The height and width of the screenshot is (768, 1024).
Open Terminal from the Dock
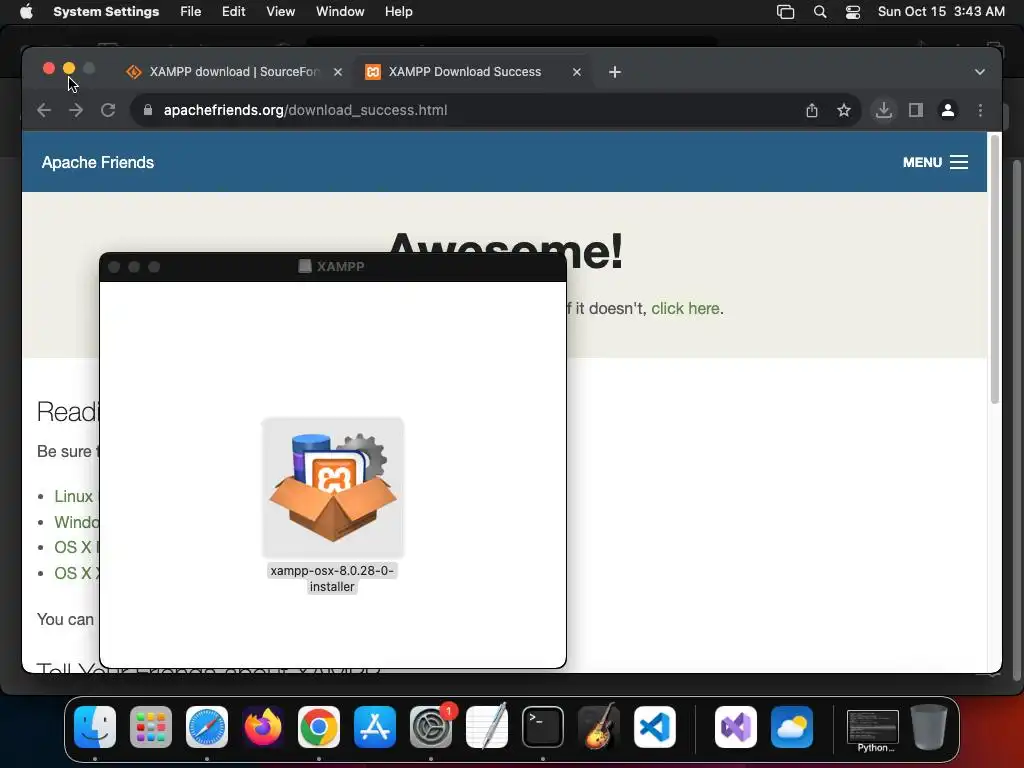543,727
